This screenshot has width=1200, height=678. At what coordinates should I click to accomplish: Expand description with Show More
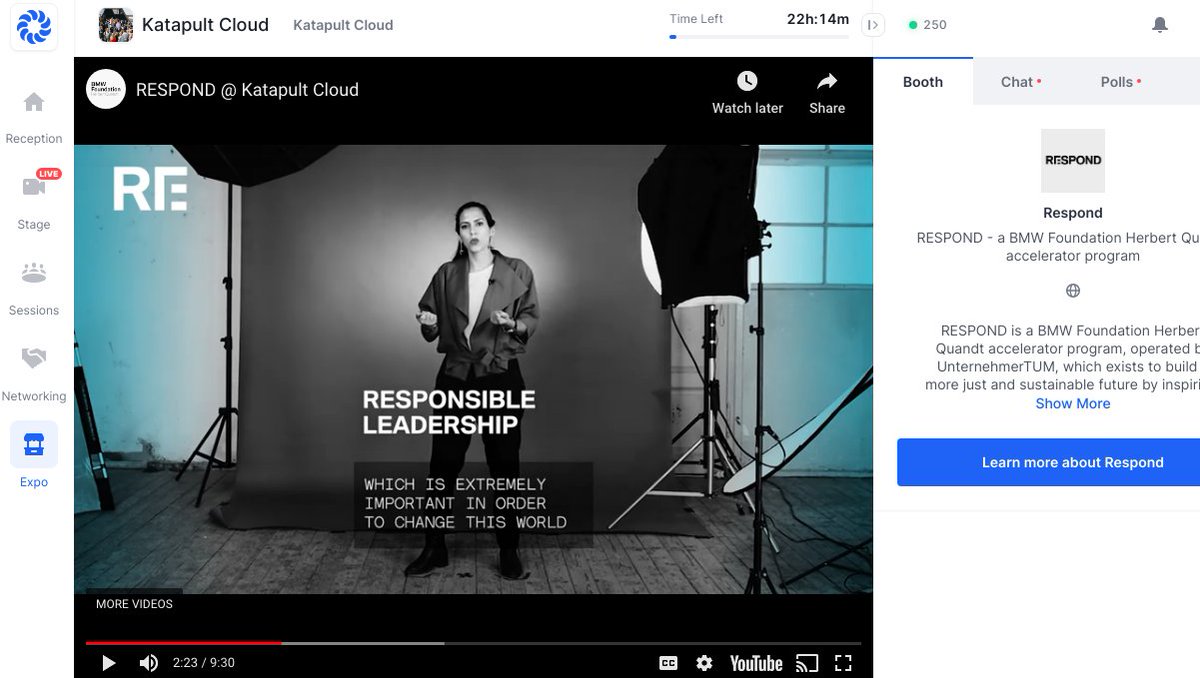coord(1073,404)
